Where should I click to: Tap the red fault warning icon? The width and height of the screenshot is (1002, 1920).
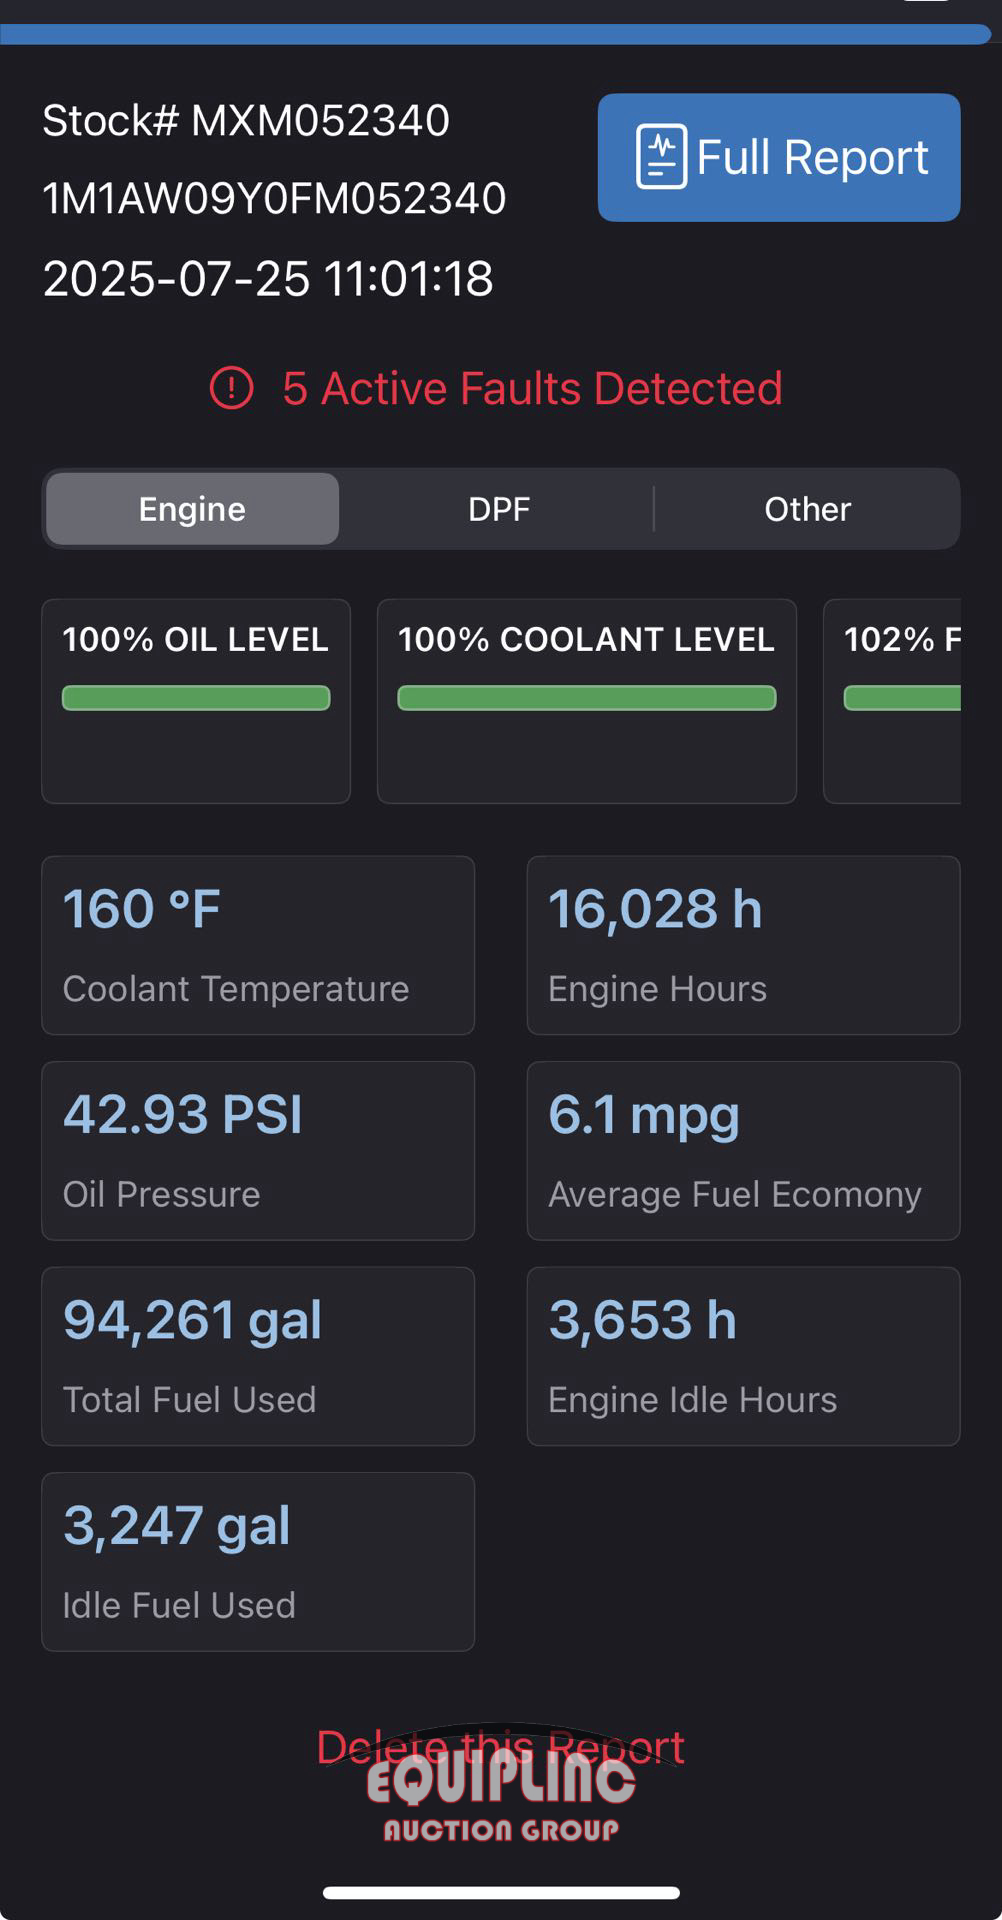[x=231, y=388]
